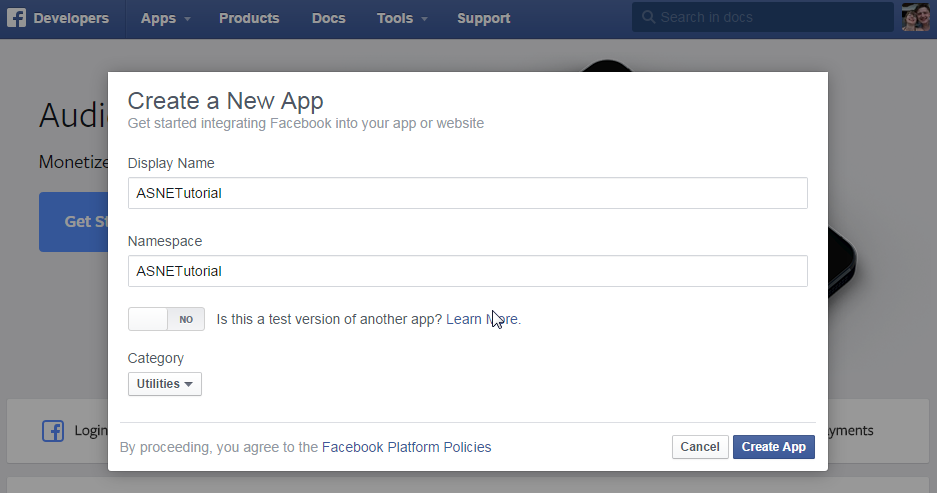Click the search magnifier icon
937x493 pixels.
tap(648, 17)
